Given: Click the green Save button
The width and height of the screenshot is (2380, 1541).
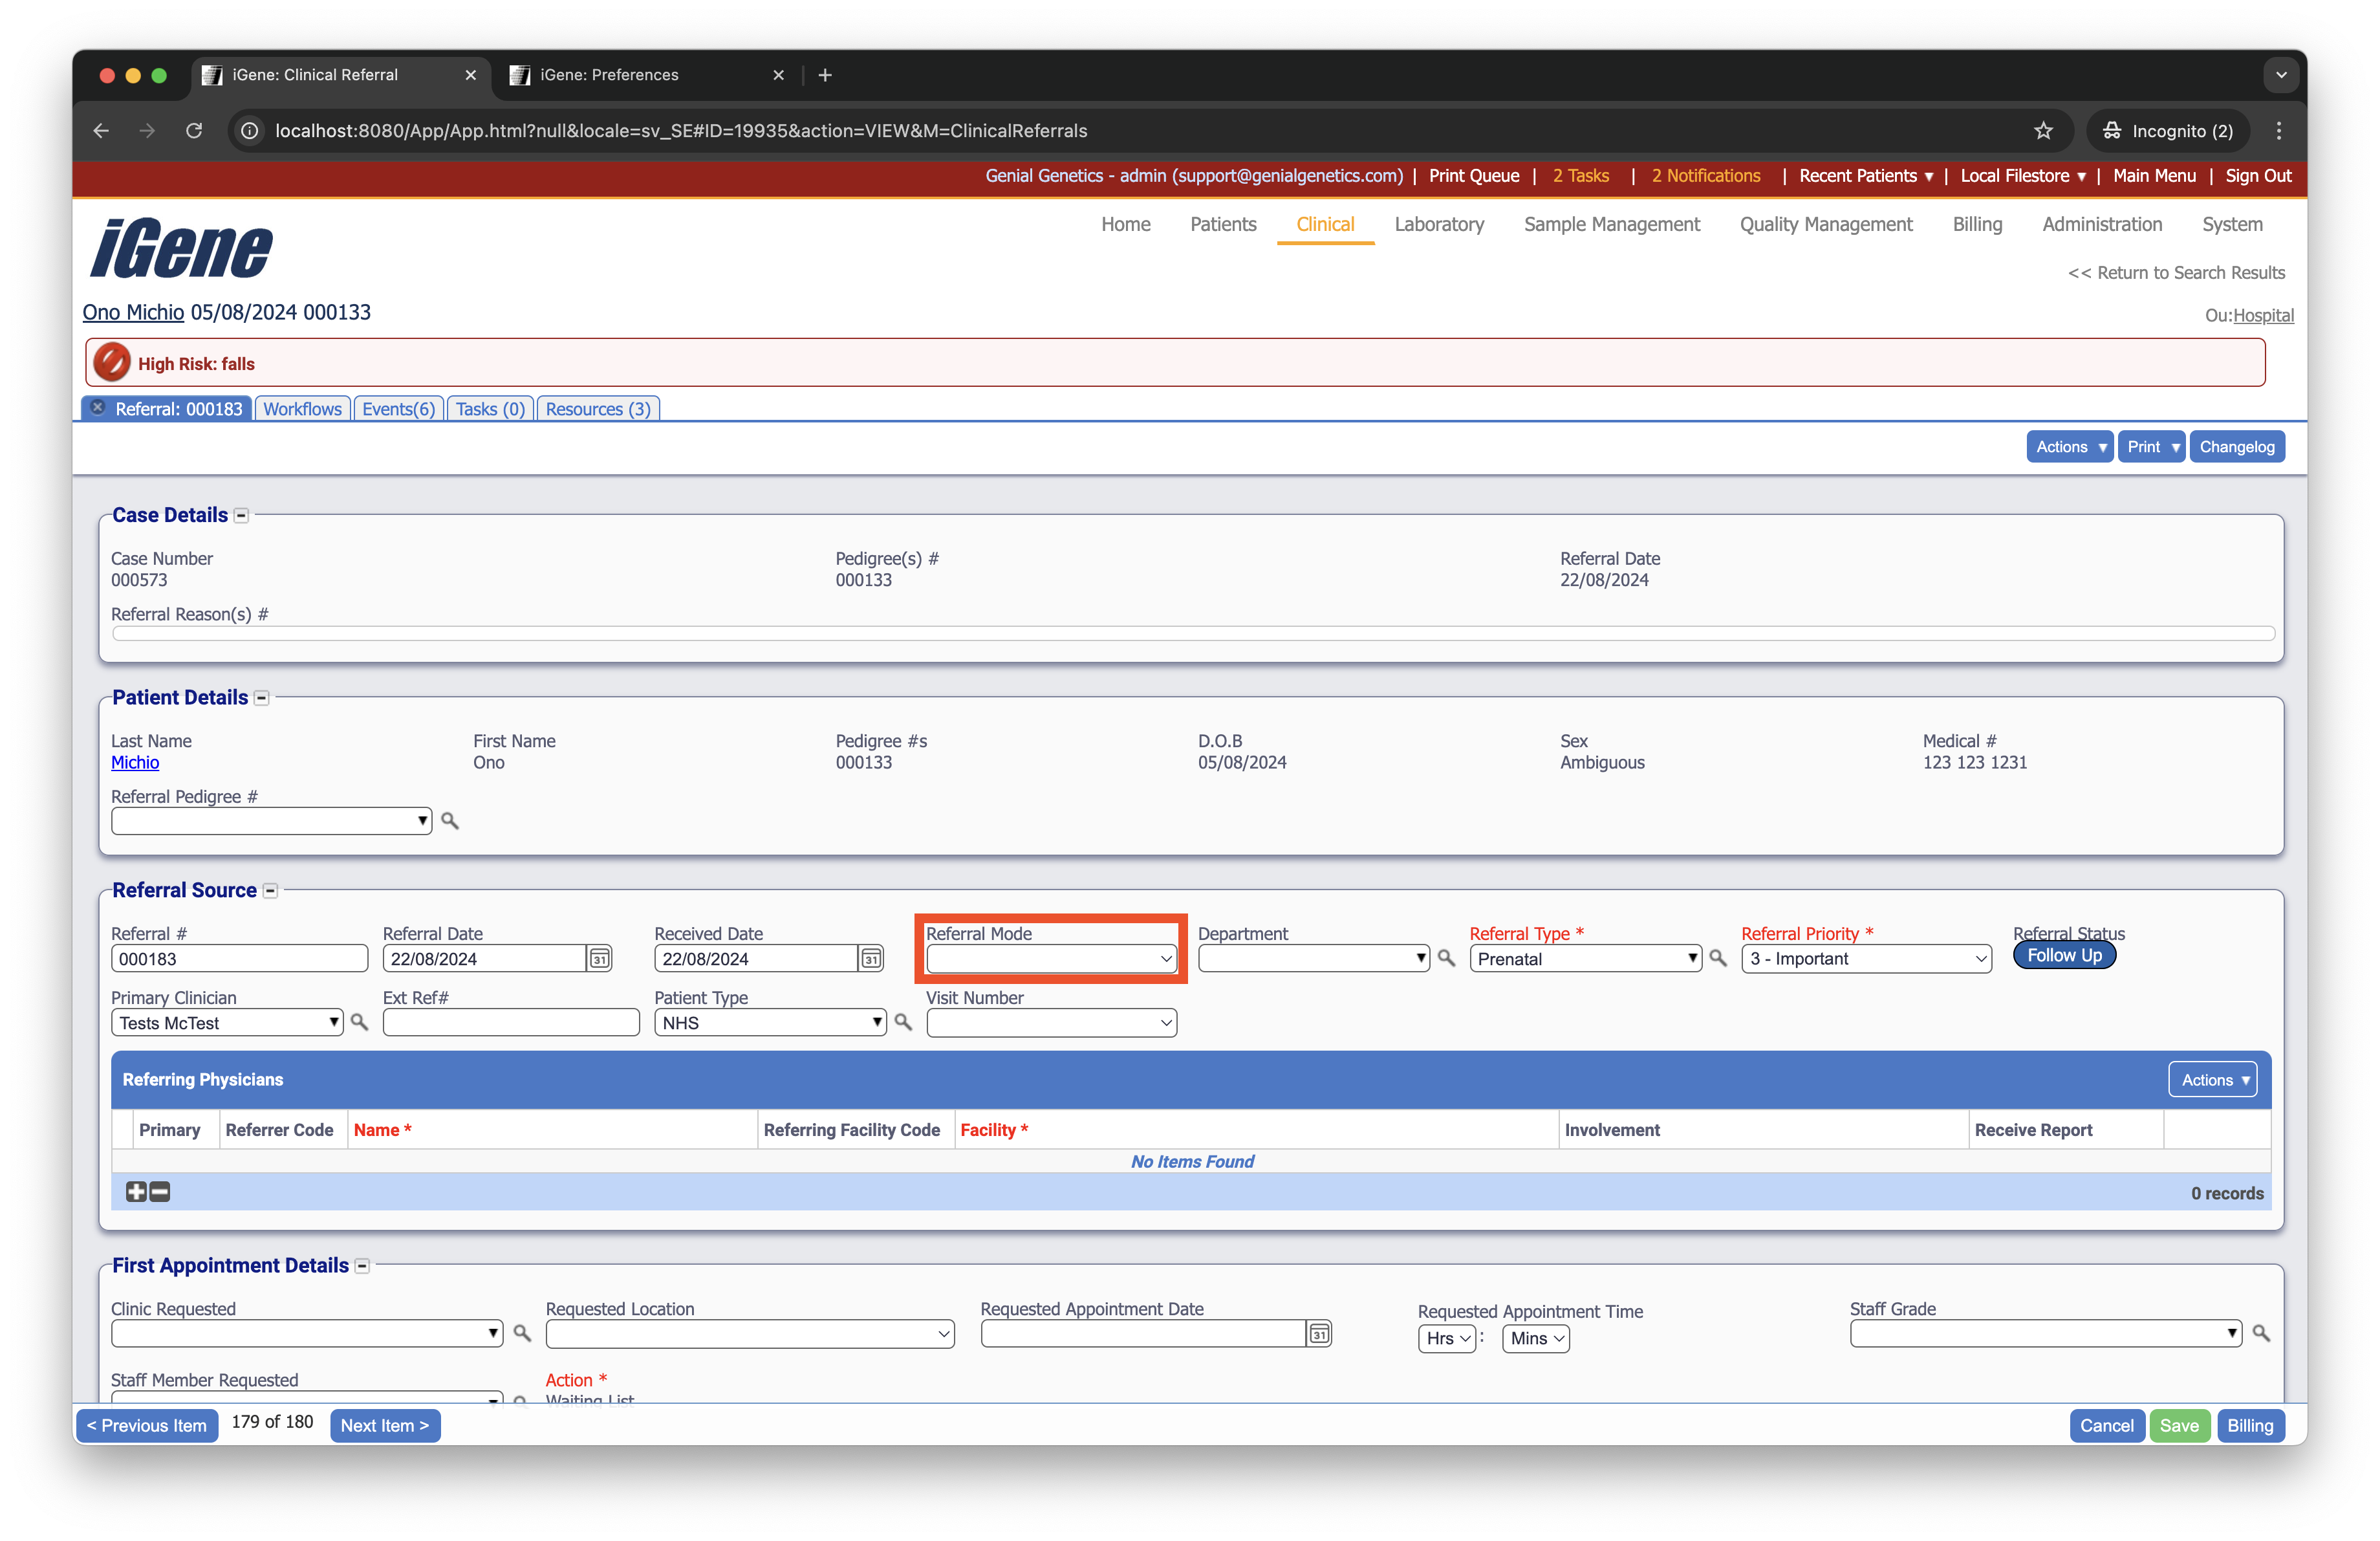Looking at the screenshot, I should (2179, 1425).
